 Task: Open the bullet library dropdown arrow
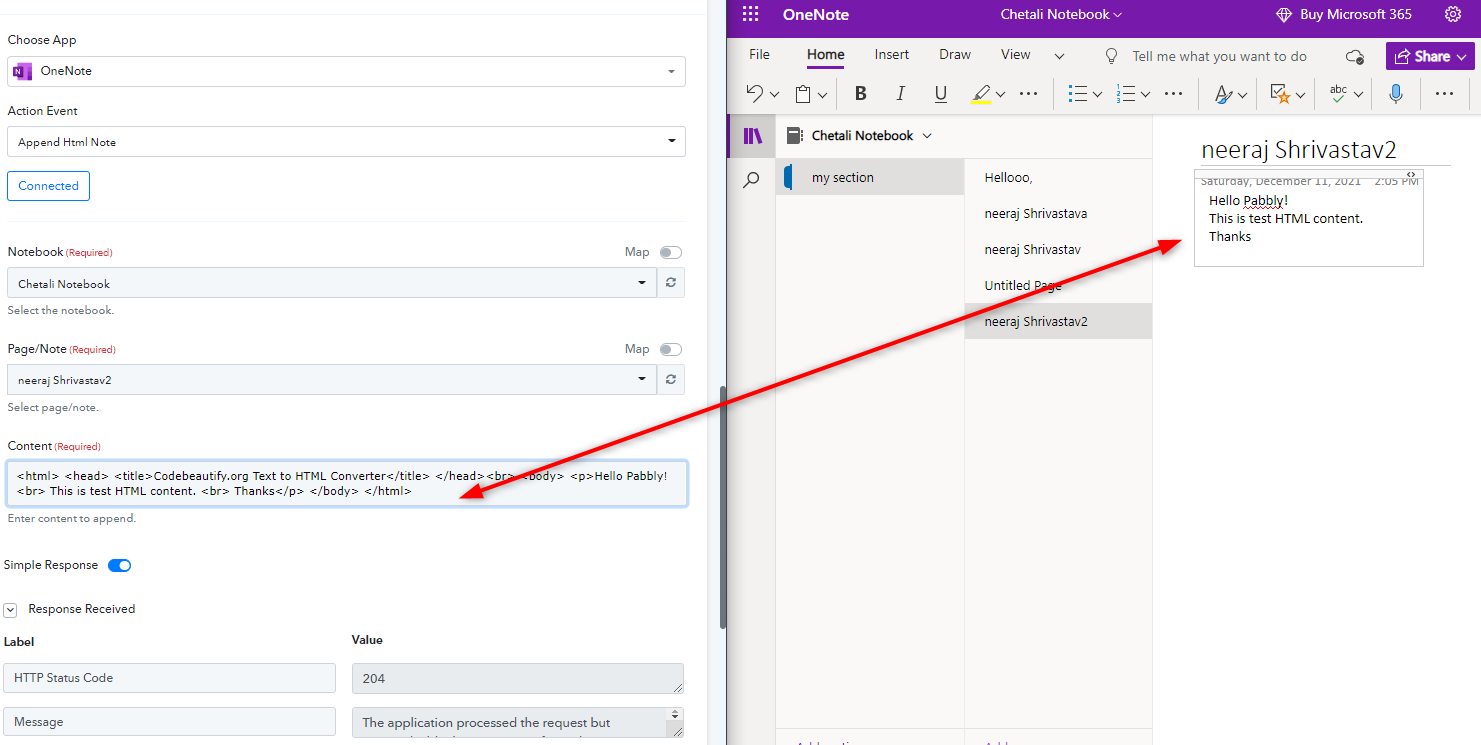(1097, 95)
